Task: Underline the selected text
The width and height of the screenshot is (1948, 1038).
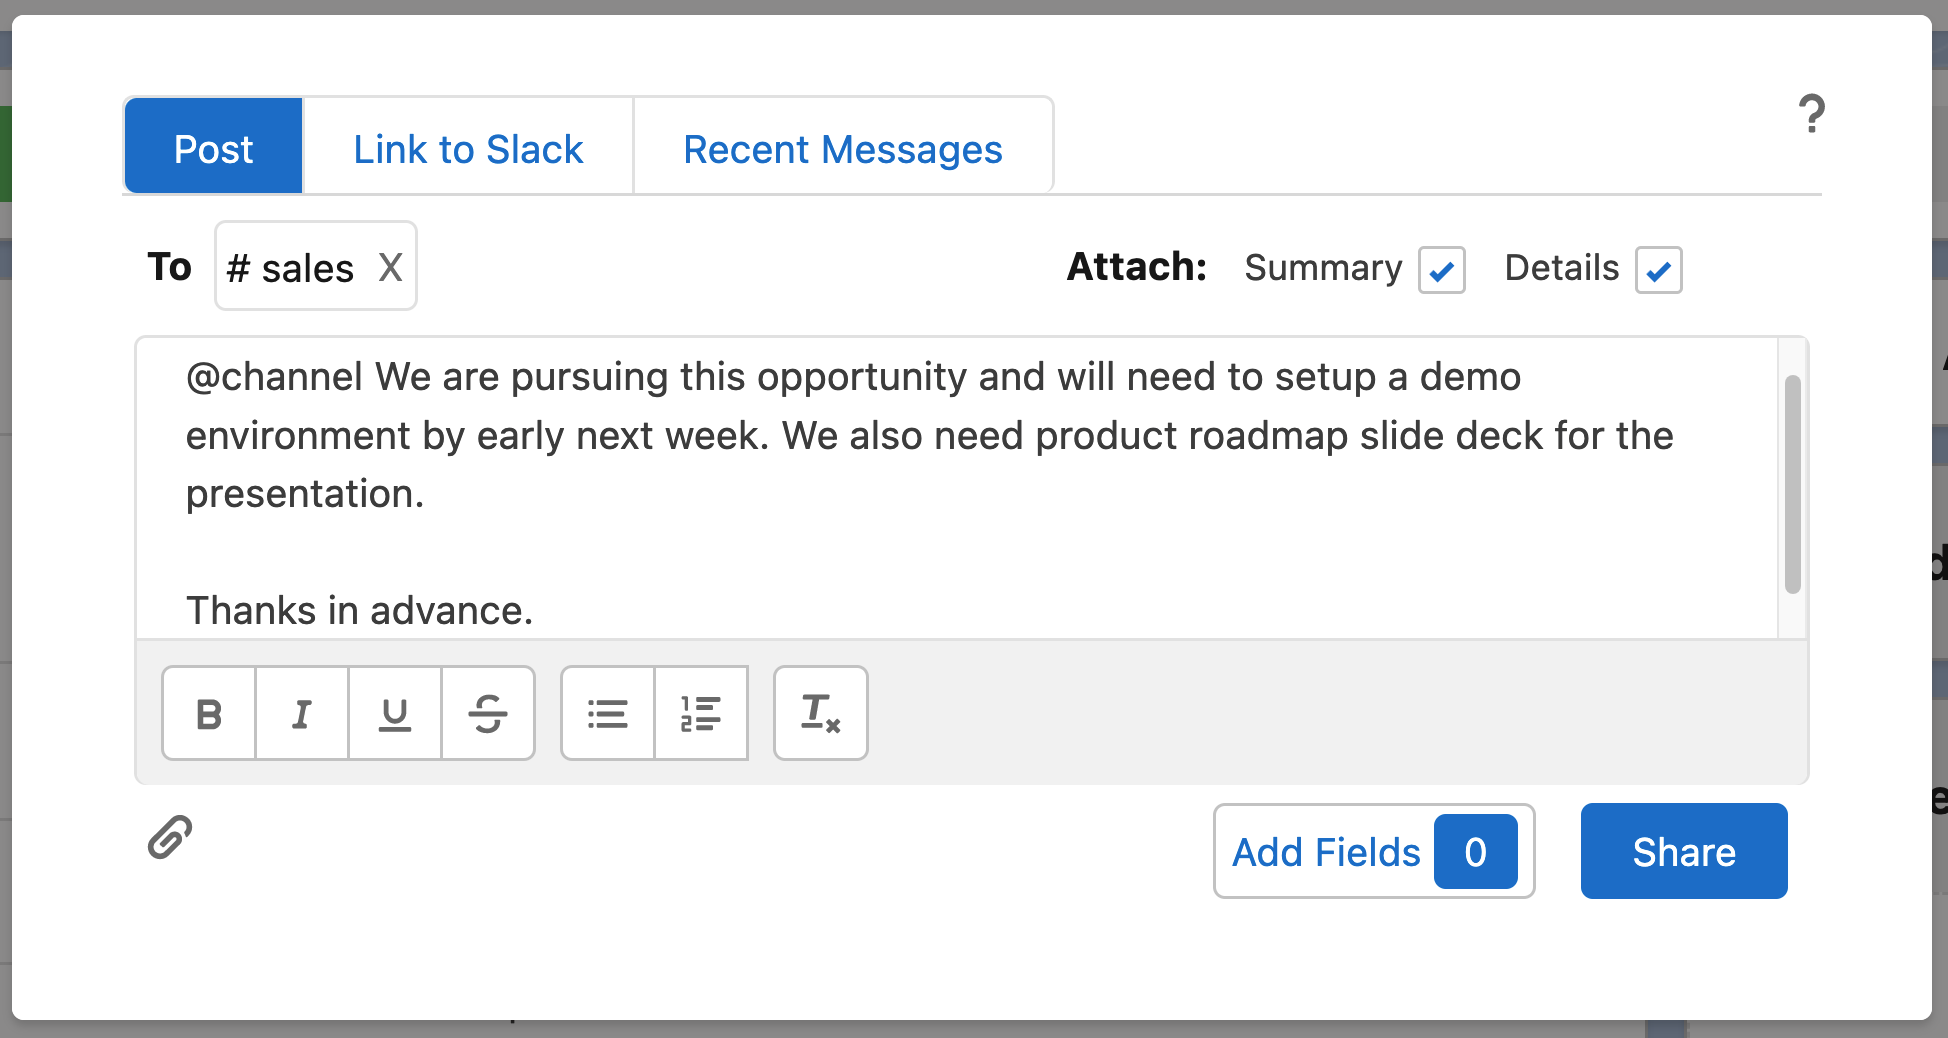Action: tap(395, 714)
